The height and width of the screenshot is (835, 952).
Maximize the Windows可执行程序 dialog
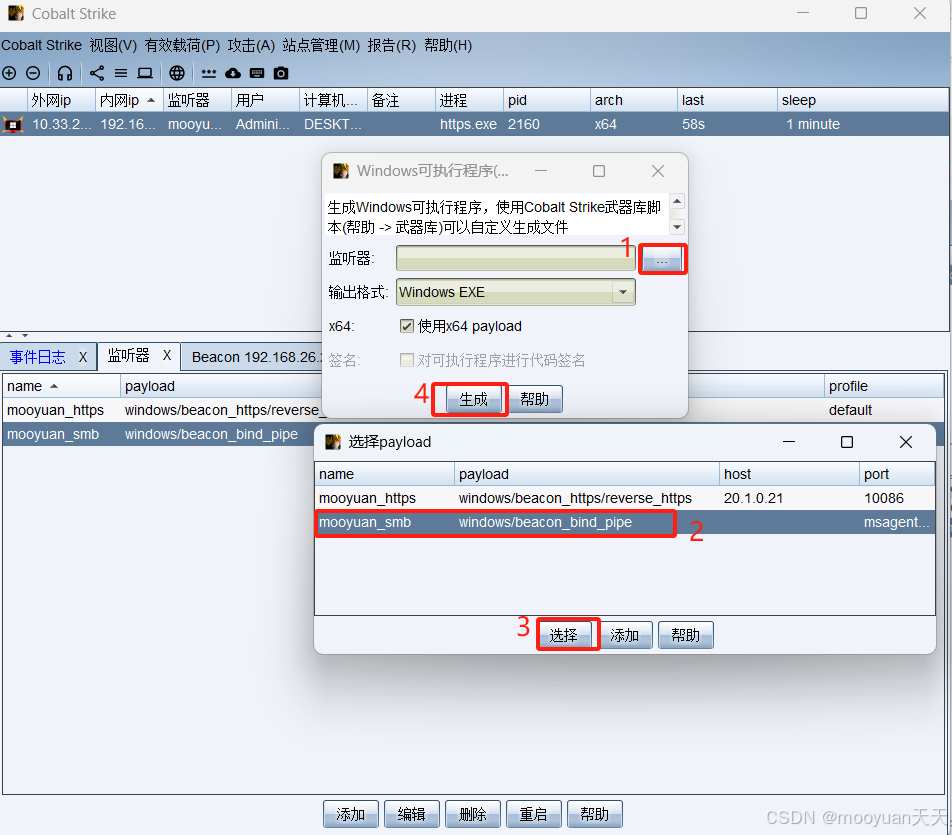click(599, 171)
